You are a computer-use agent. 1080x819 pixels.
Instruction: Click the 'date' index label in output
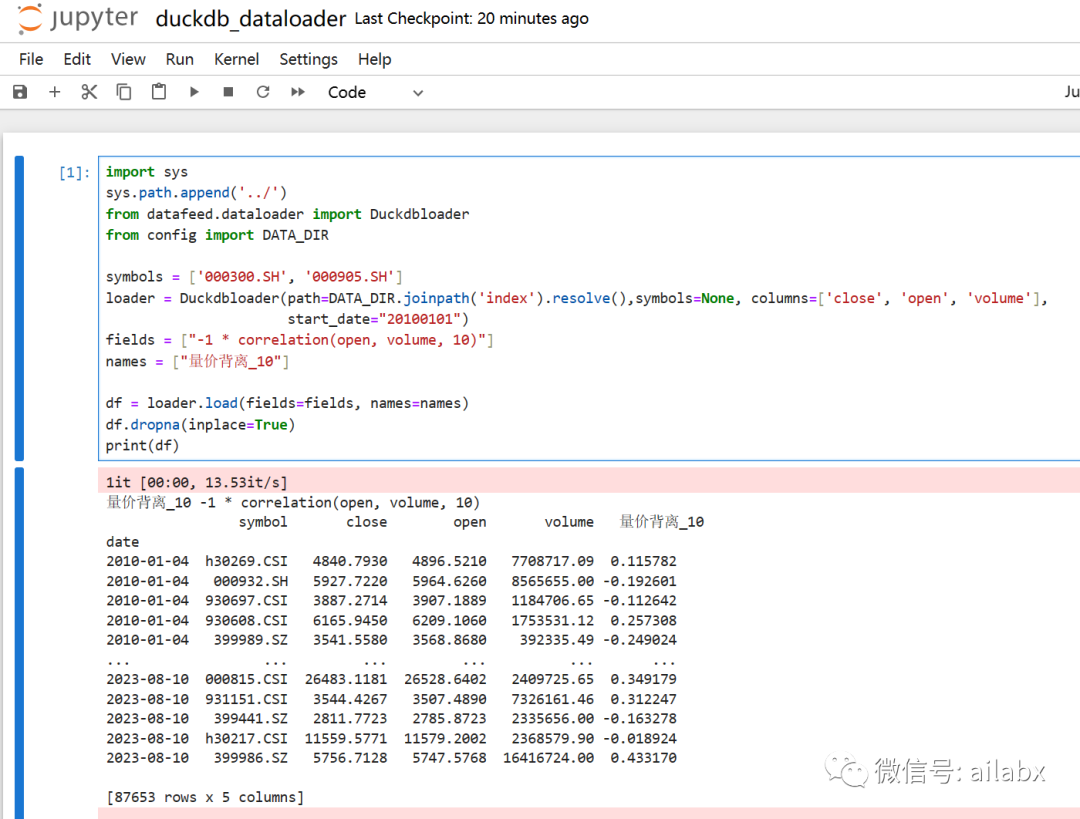point(123,542)
